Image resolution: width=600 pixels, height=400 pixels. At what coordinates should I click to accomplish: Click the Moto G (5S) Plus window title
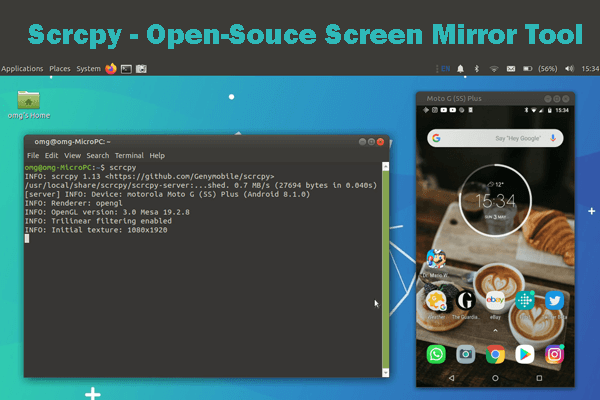pos(454,99)
